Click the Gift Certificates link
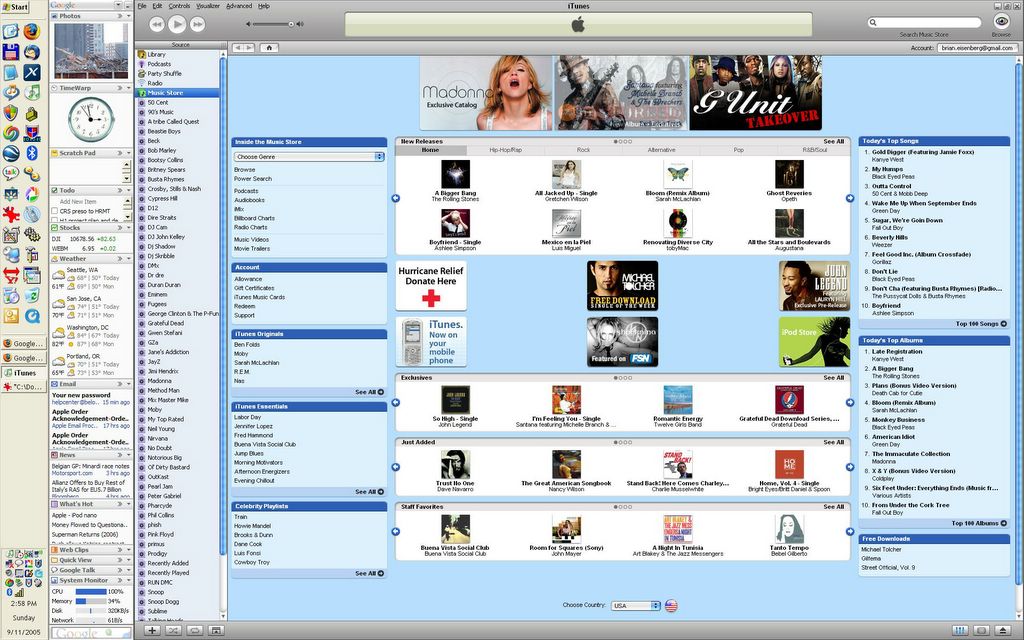The height and width of the screenshot is (640, 1024). click(x=254, y=288)
